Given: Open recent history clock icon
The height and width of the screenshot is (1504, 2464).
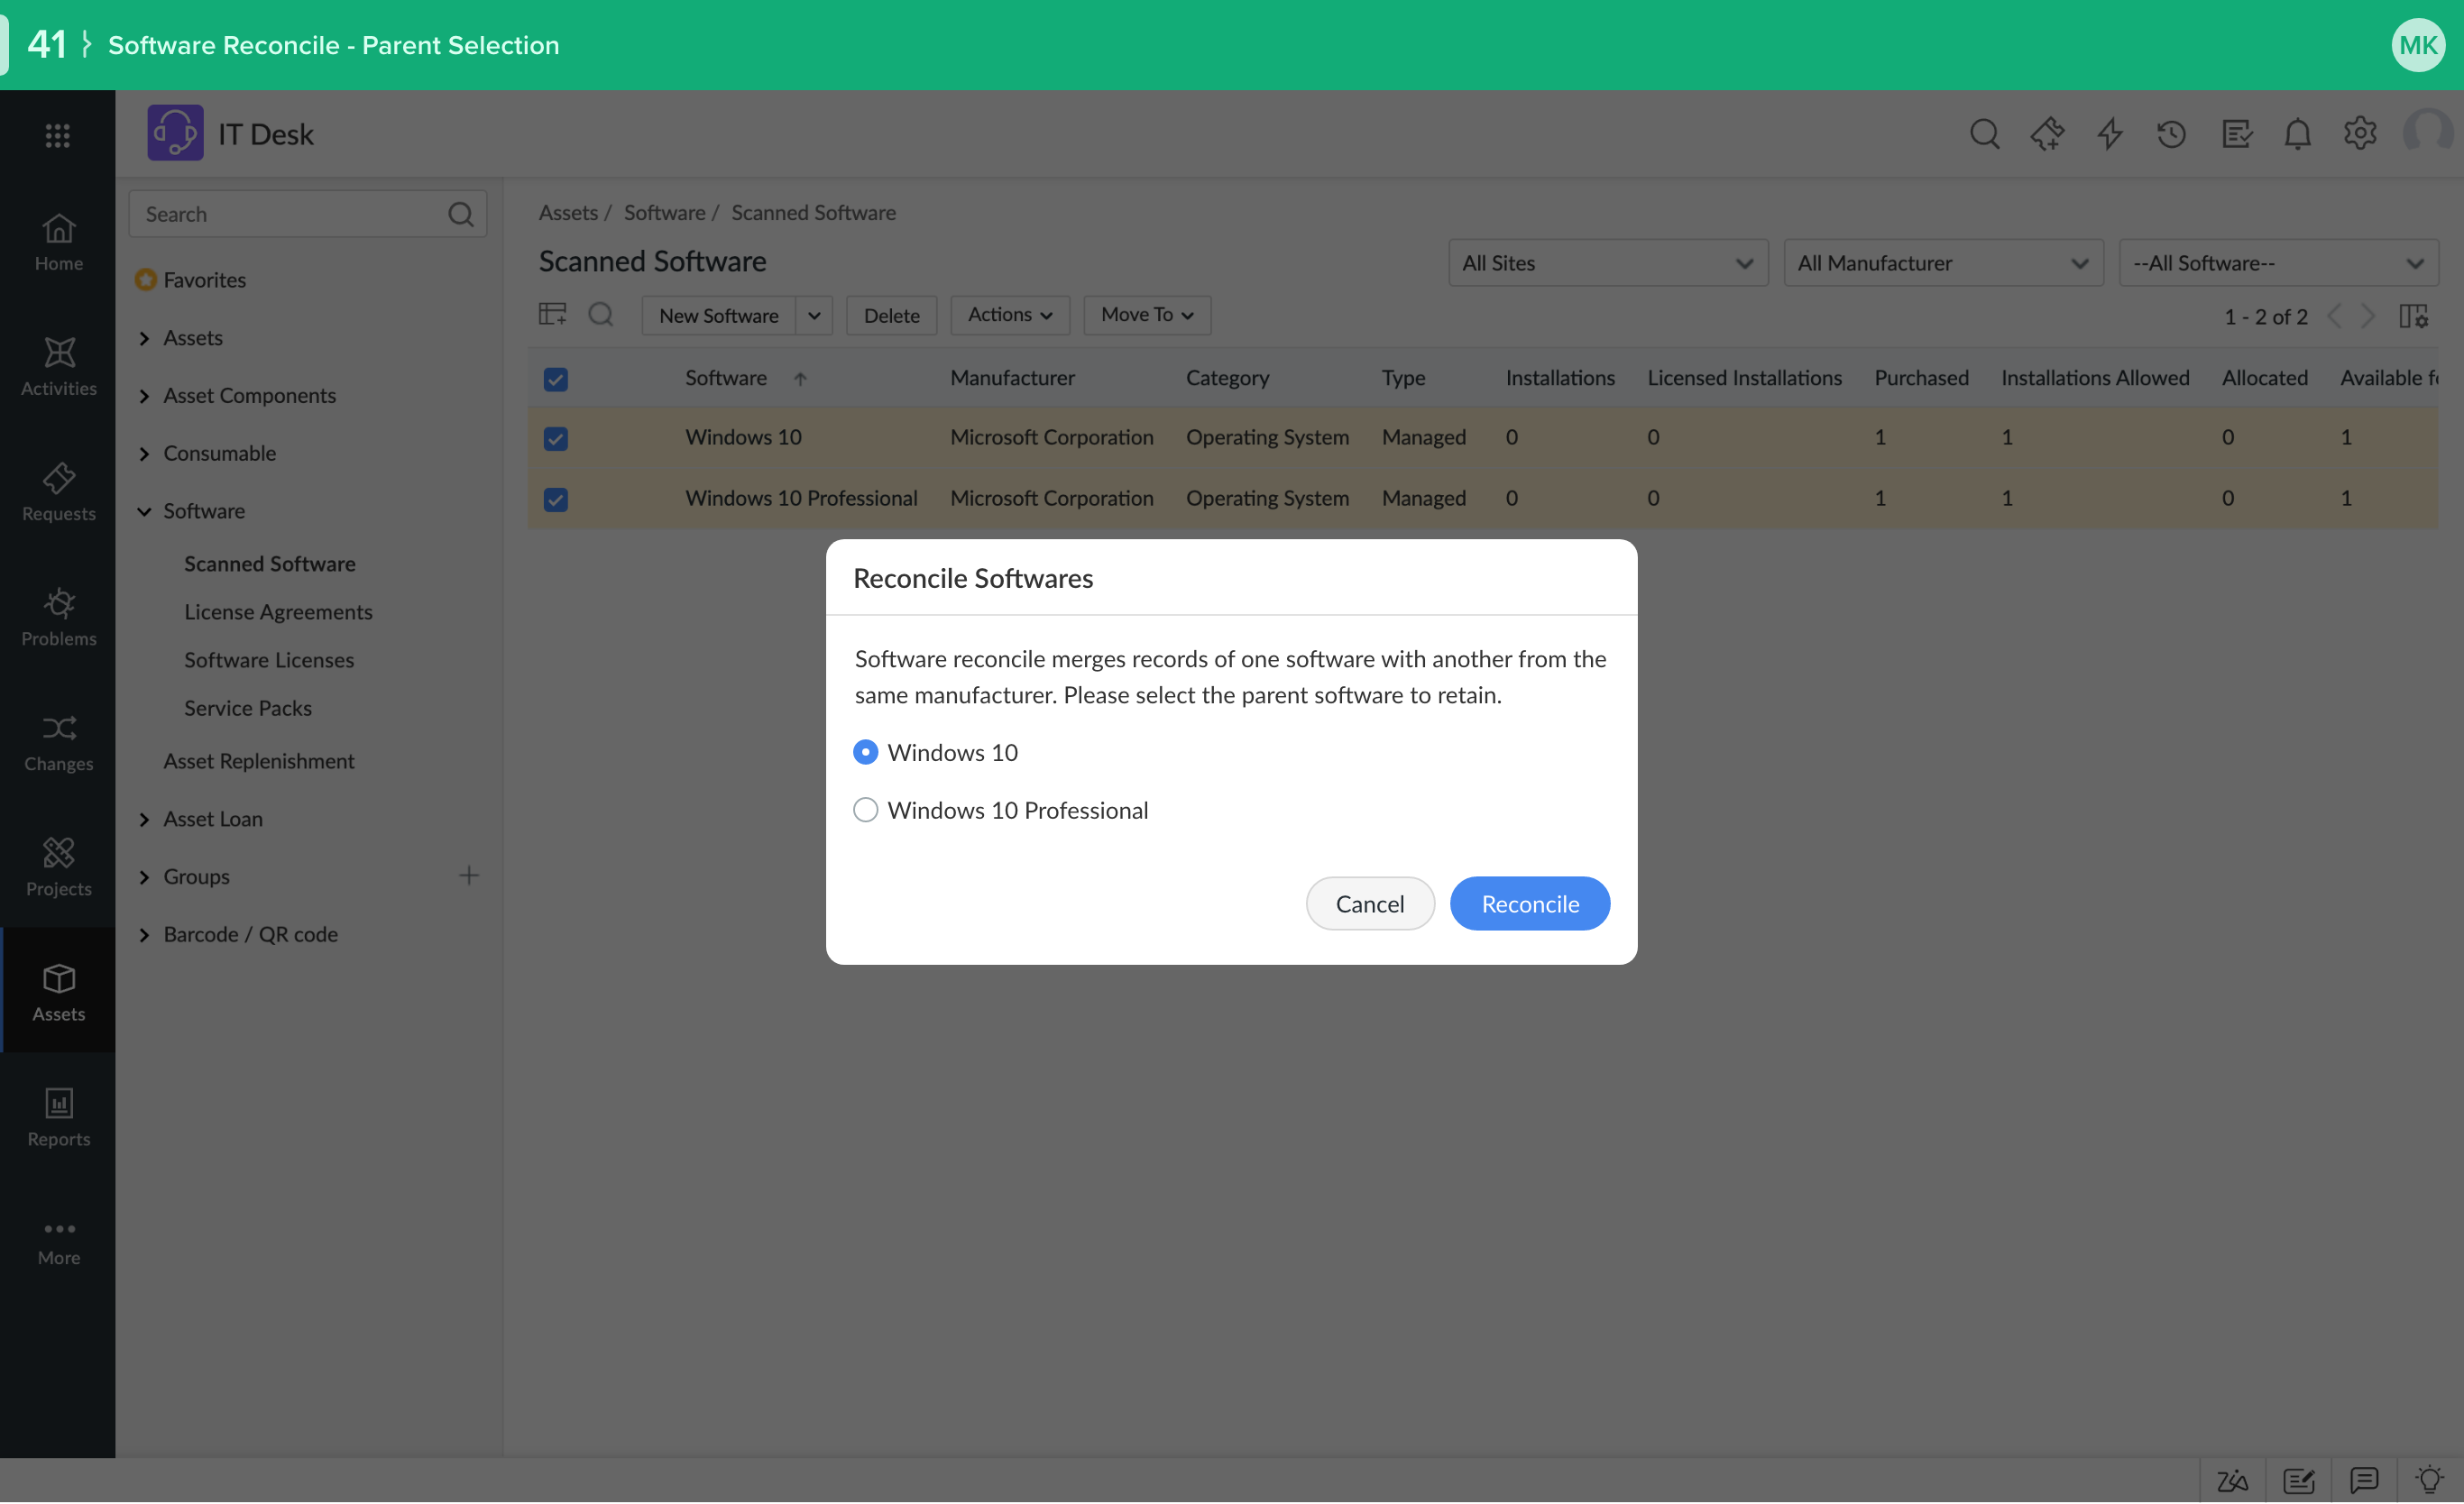Looking at the screenshot, I should pyautogui.click(x=2172, y=134).
